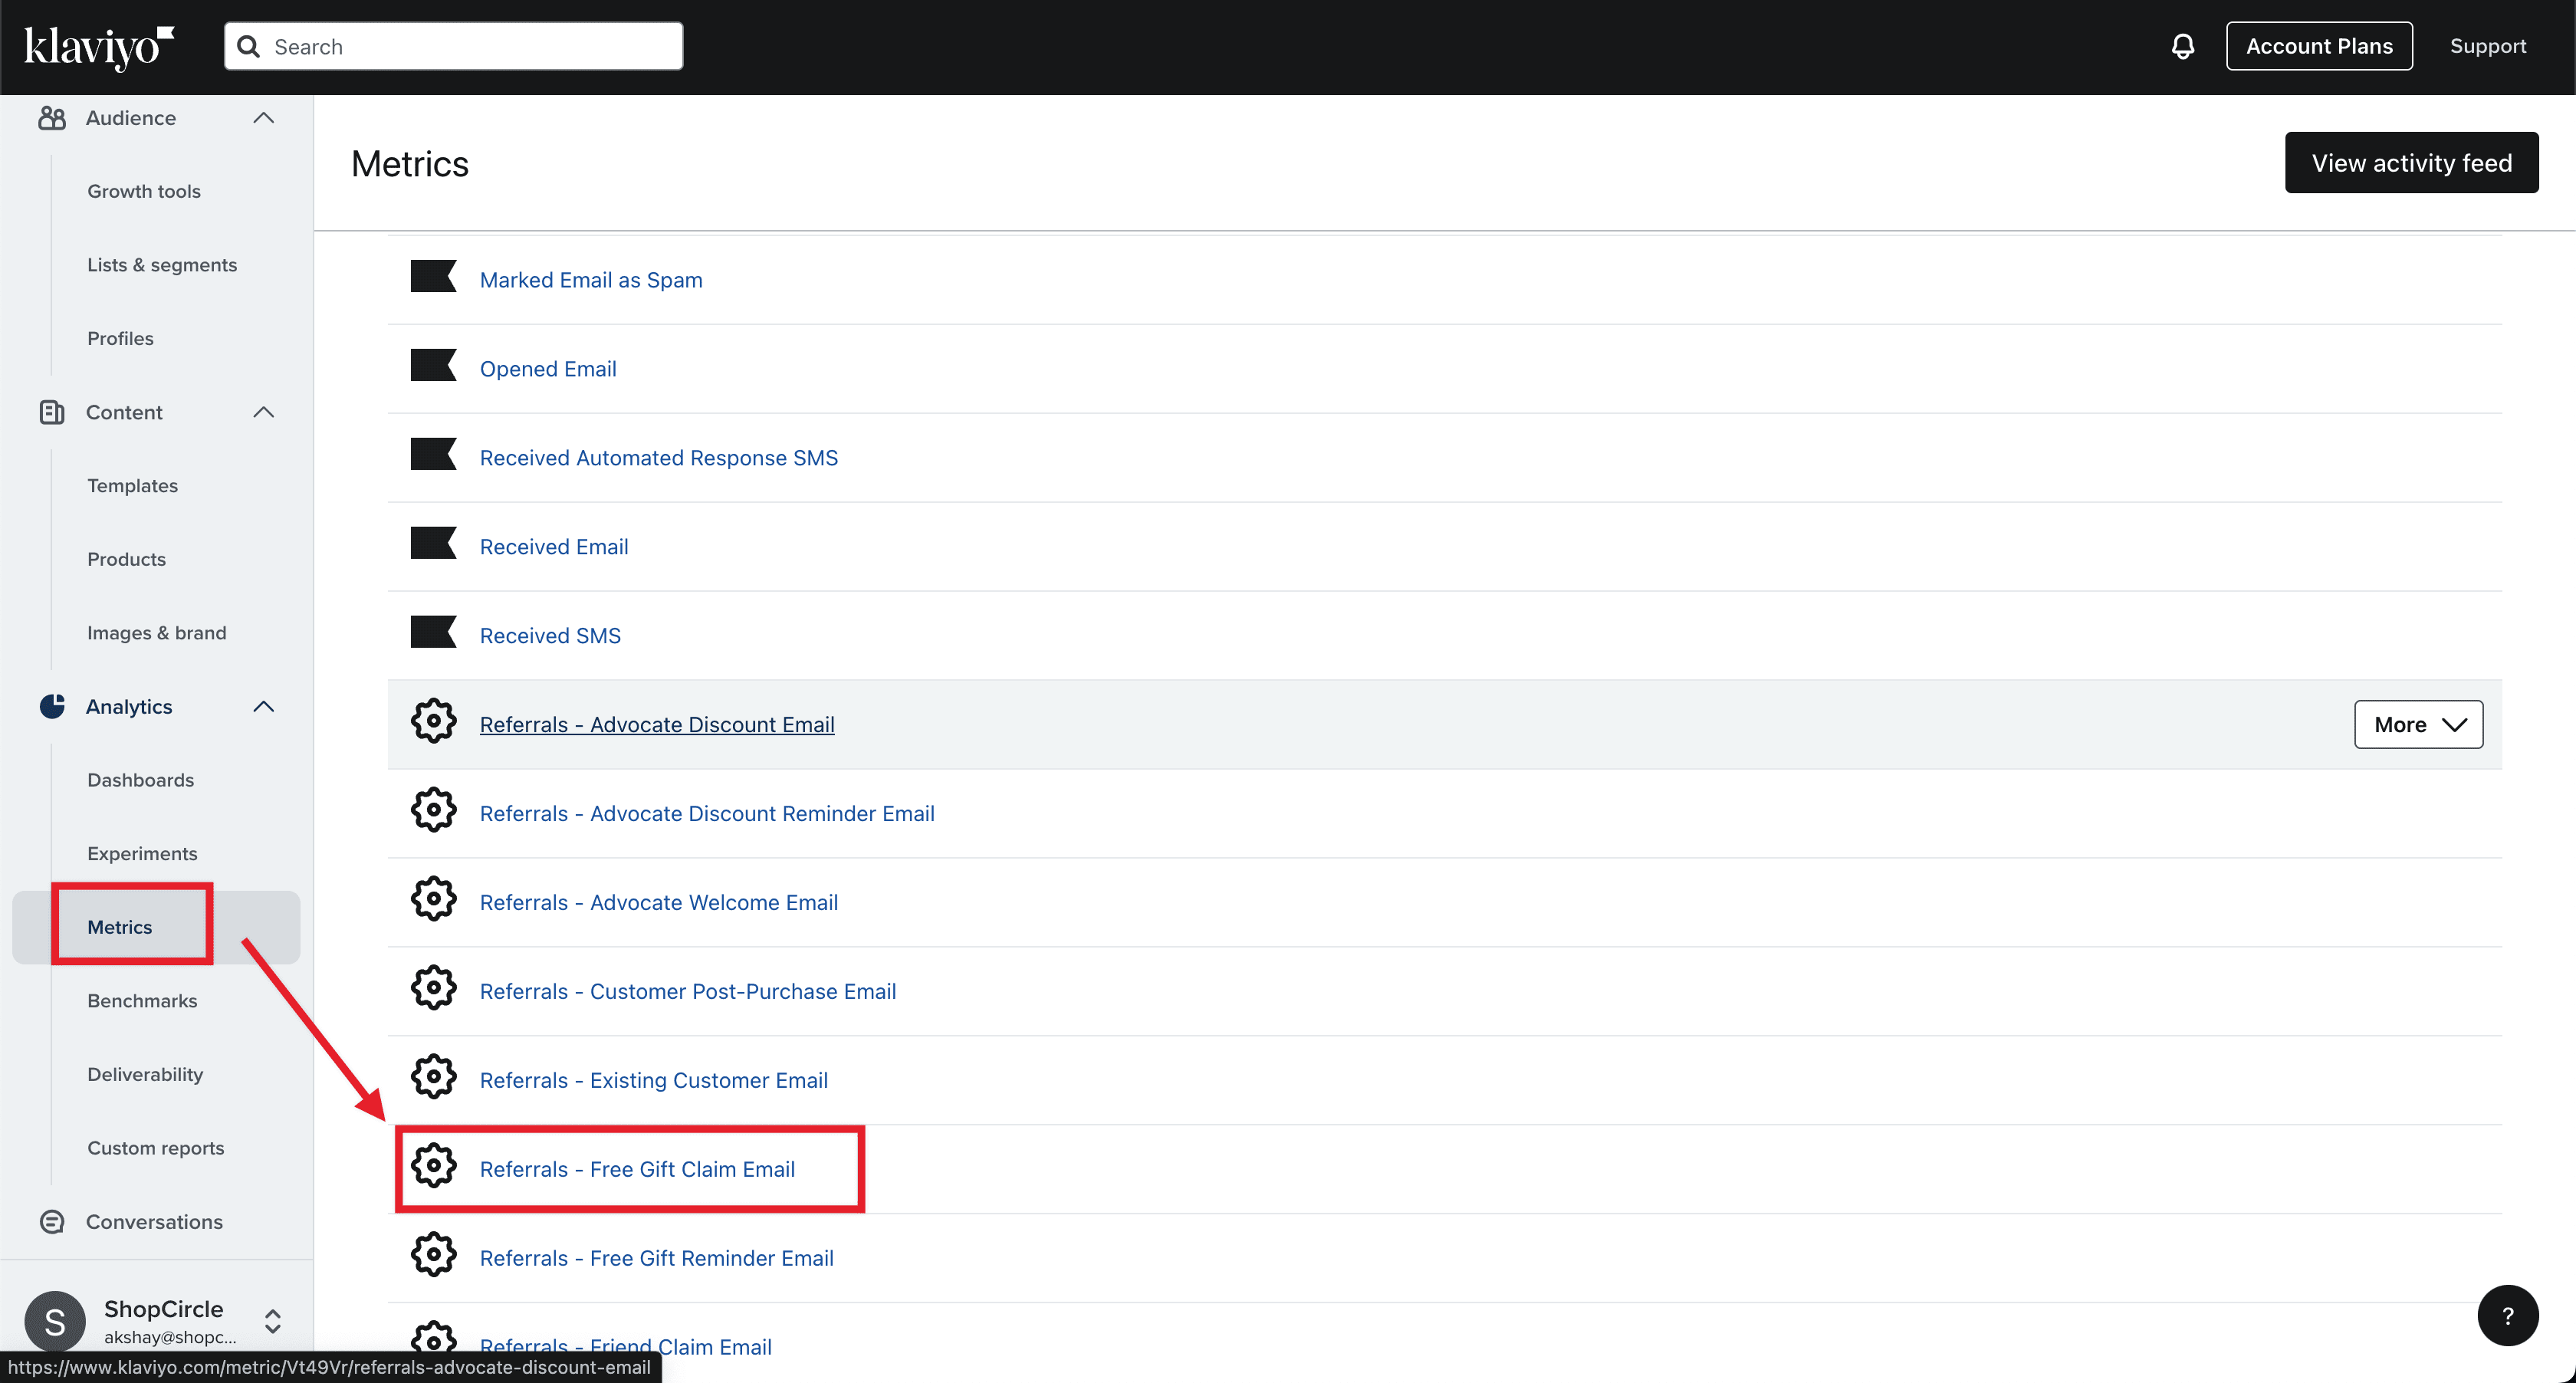Click the Conversations chat bubble icon
This screenshot has height=1383, width=2576.
click(52, 1222)
